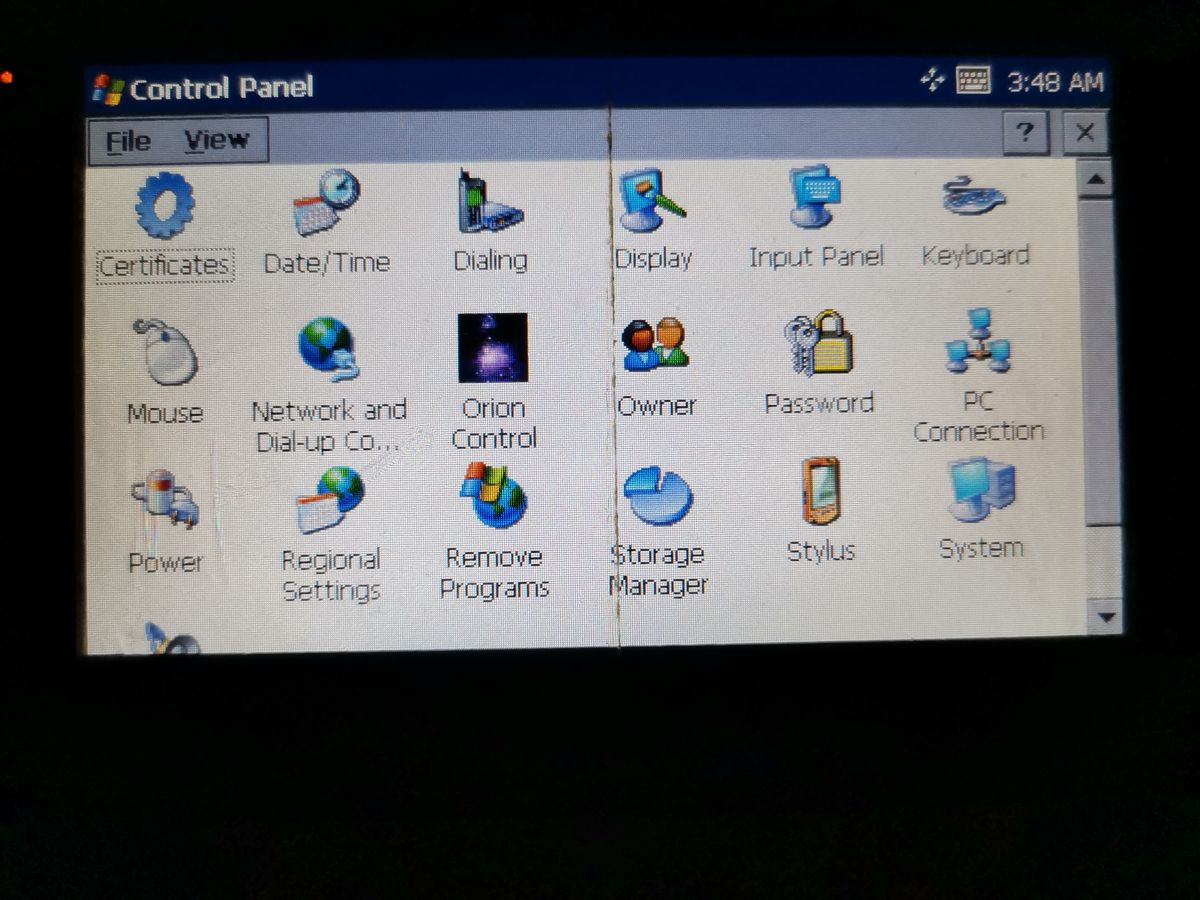Open the File menu
The width and height of the screenshot is (1200, 900).
click(x=129, y=141)
